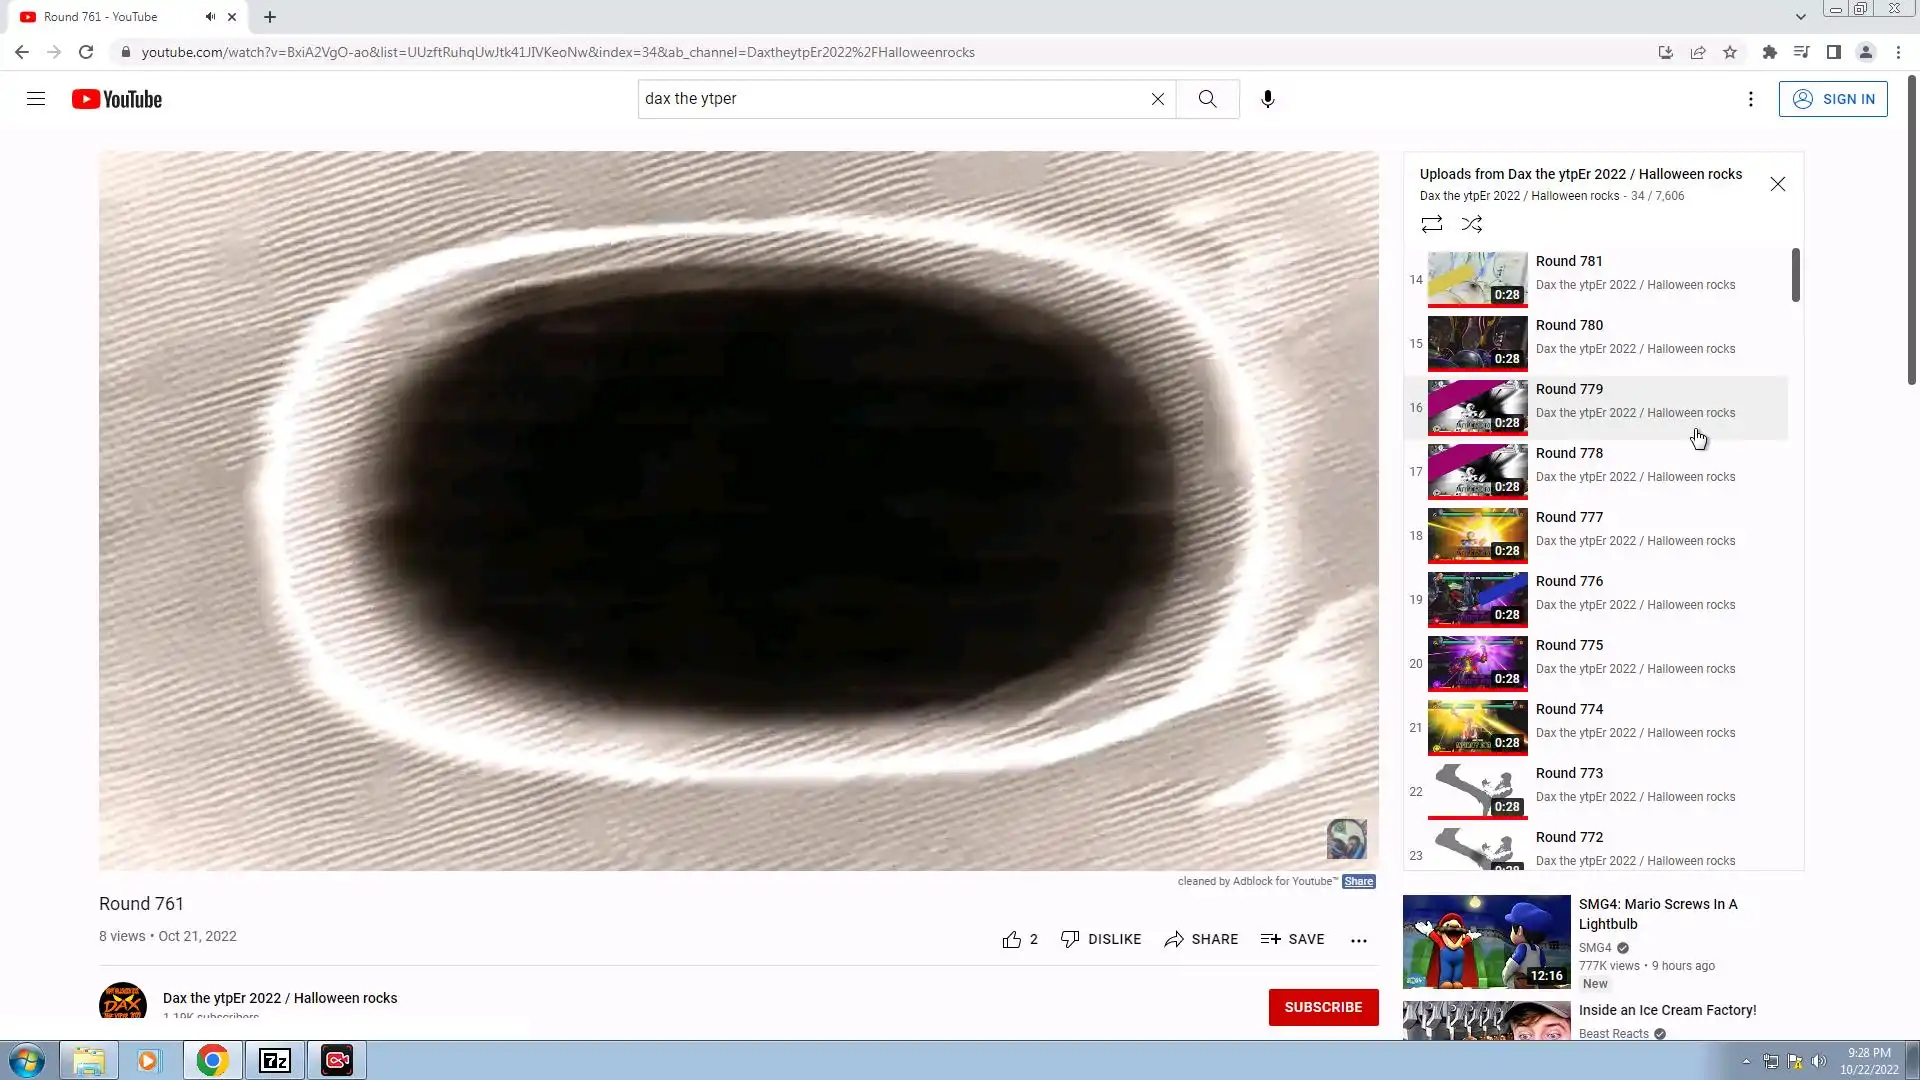Clear the search box text

(x=1157, y=99)
